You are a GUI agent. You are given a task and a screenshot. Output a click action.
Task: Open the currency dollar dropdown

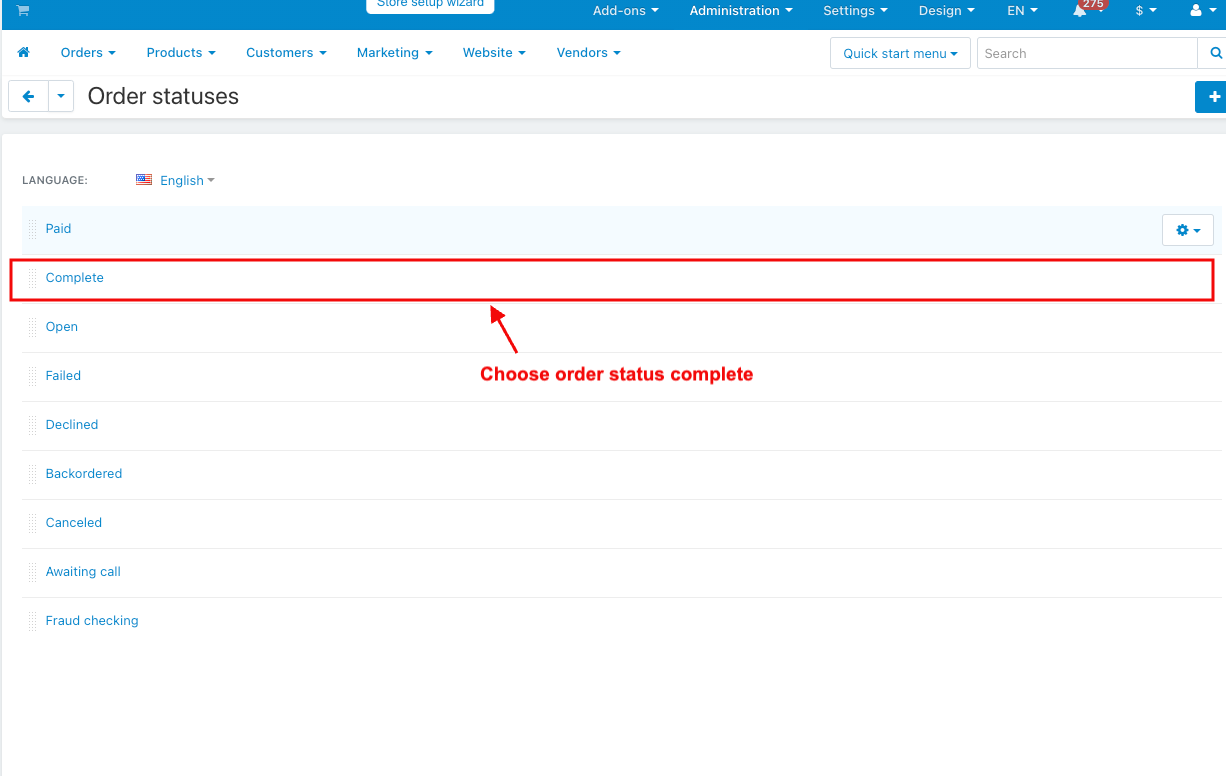1145,11
